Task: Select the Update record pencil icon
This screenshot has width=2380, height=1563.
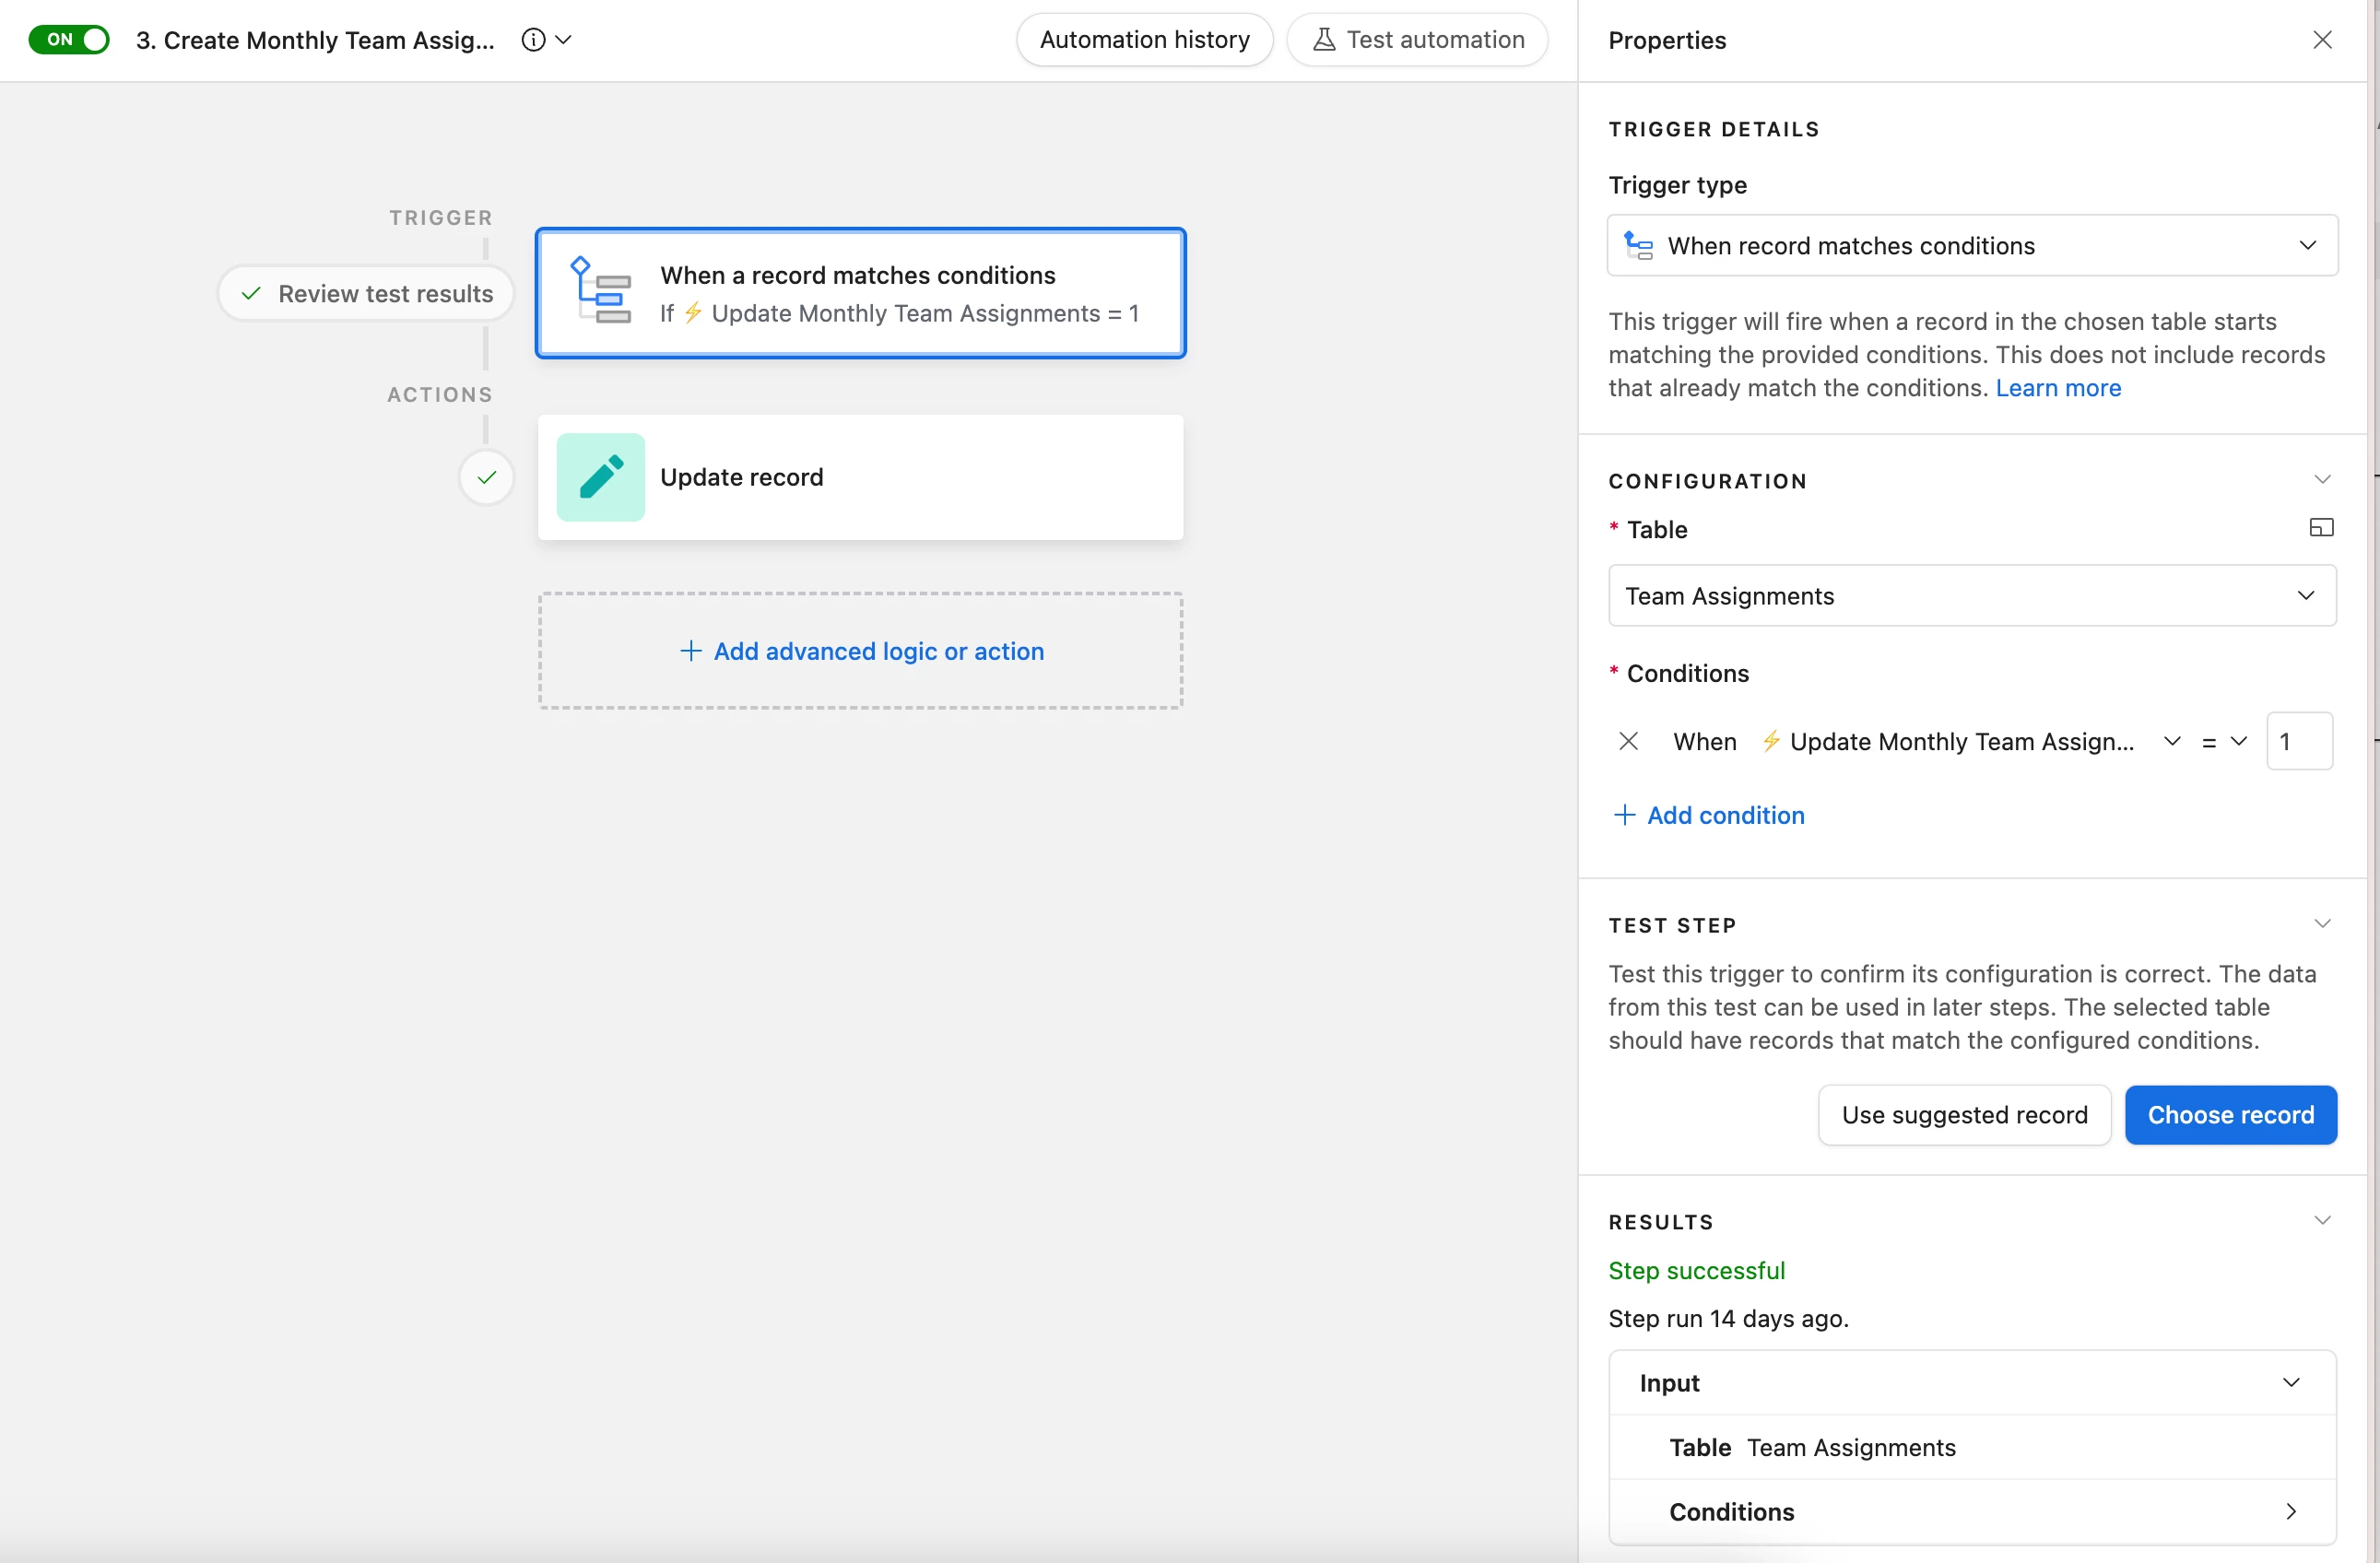Action: pos(600,477)
